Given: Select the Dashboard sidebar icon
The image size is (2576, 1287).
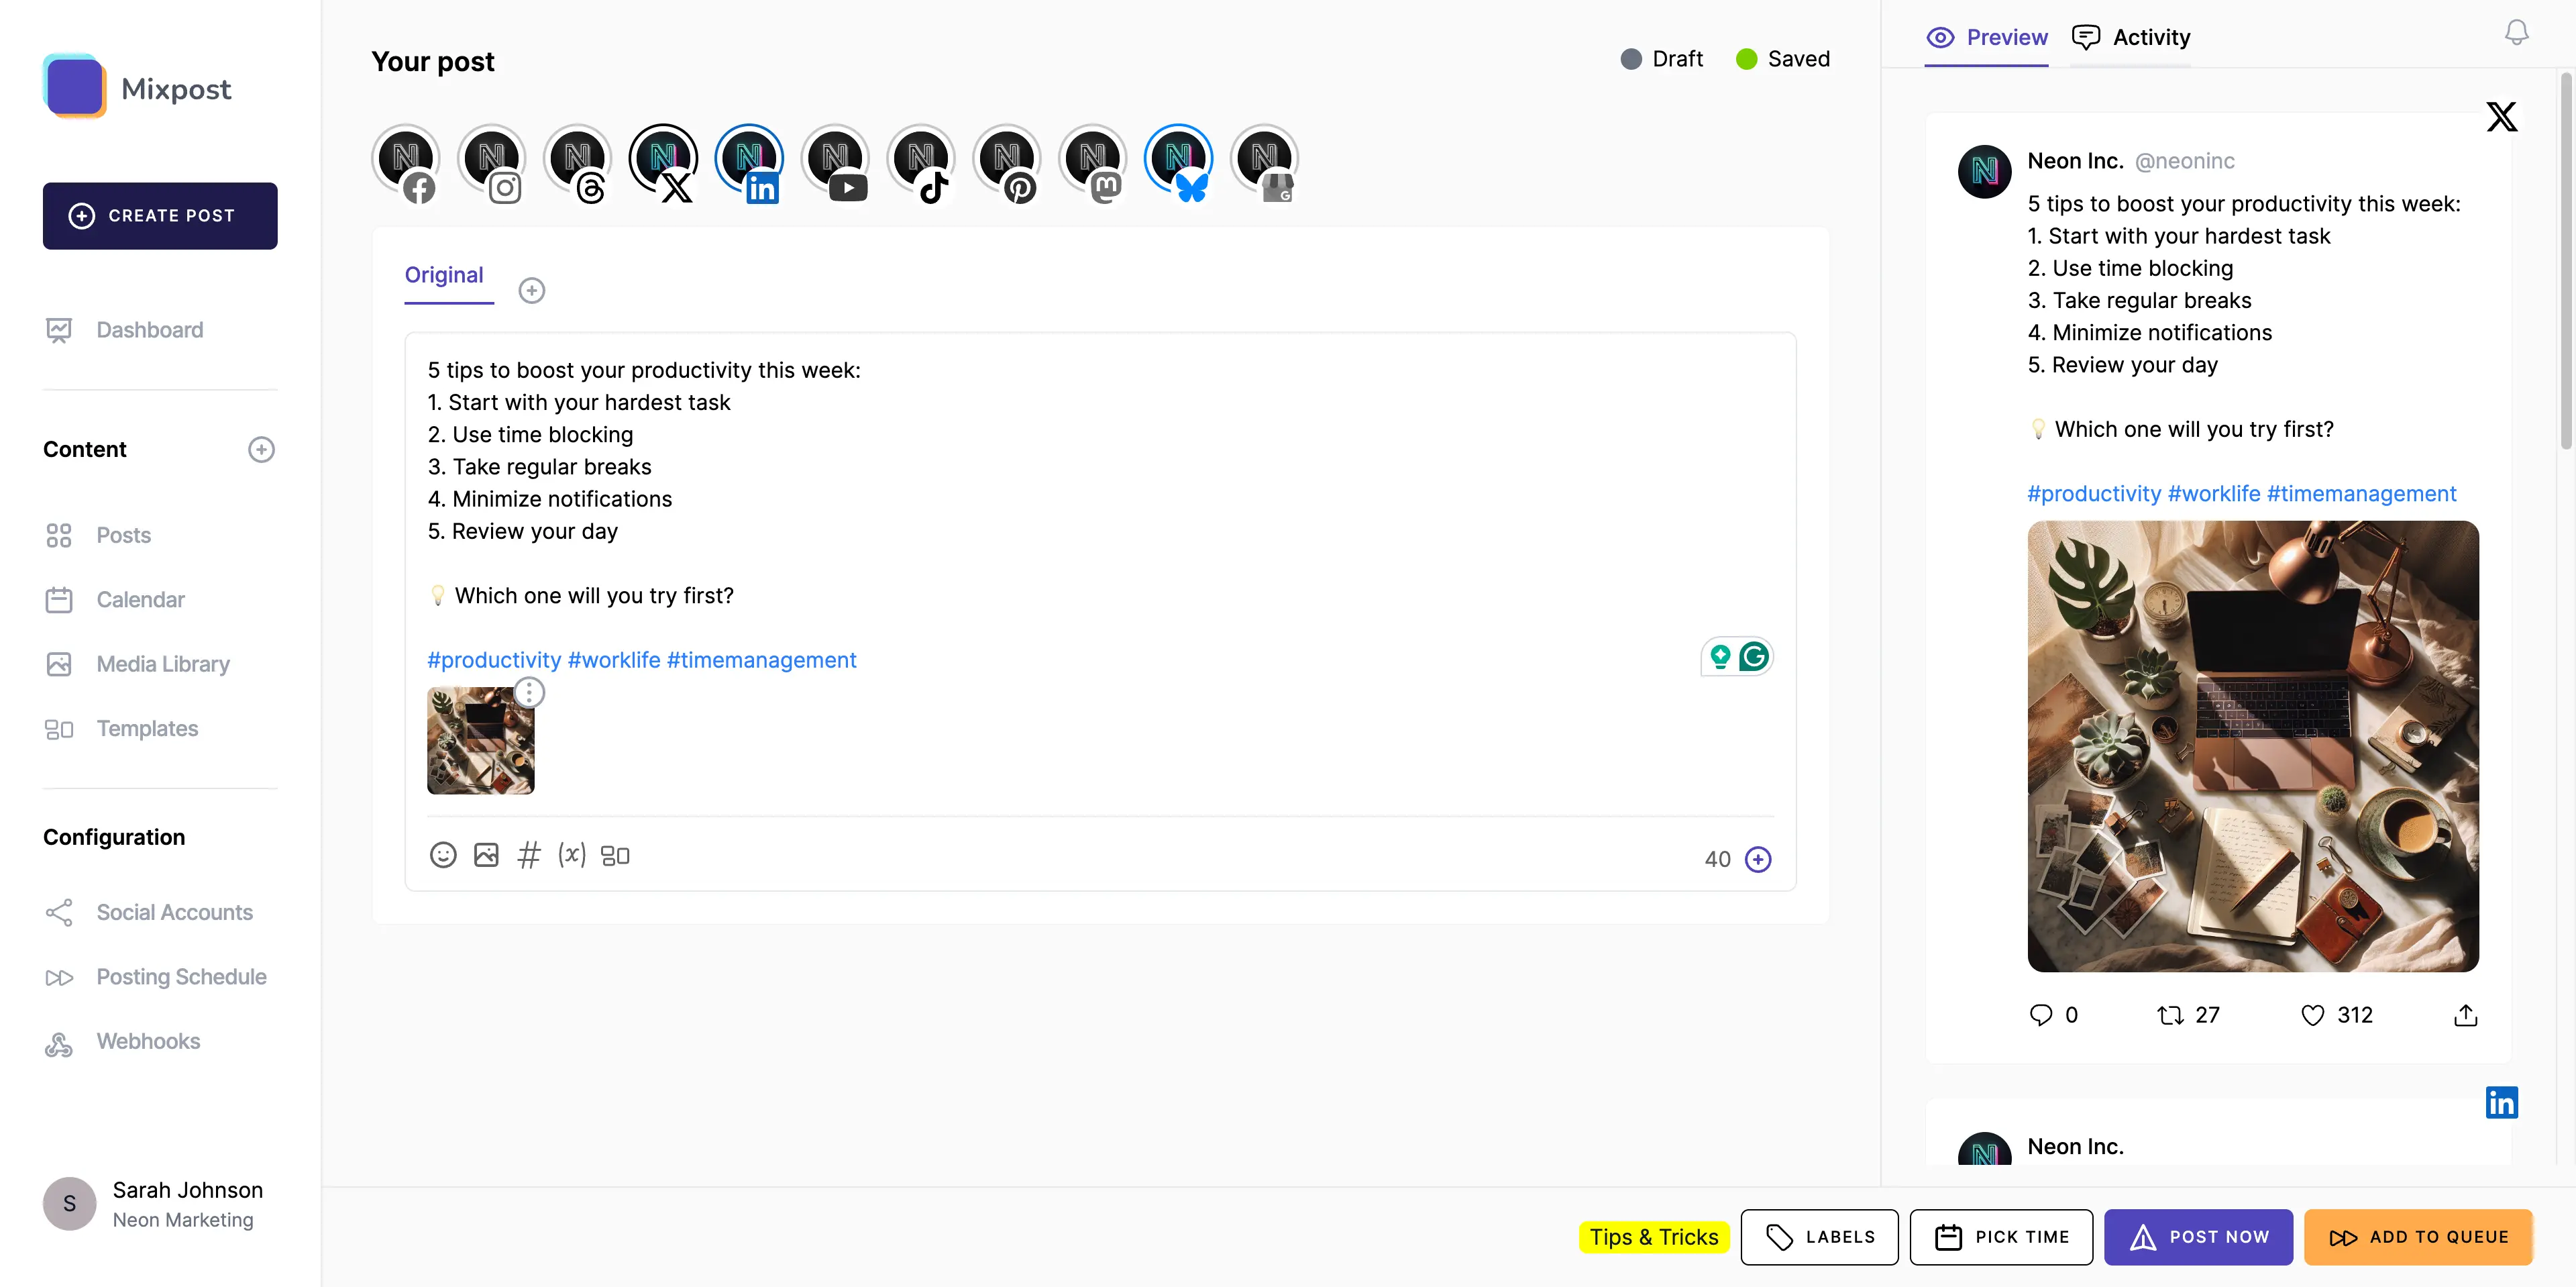Looking at the screenshot, I should [x=59, y=330].
